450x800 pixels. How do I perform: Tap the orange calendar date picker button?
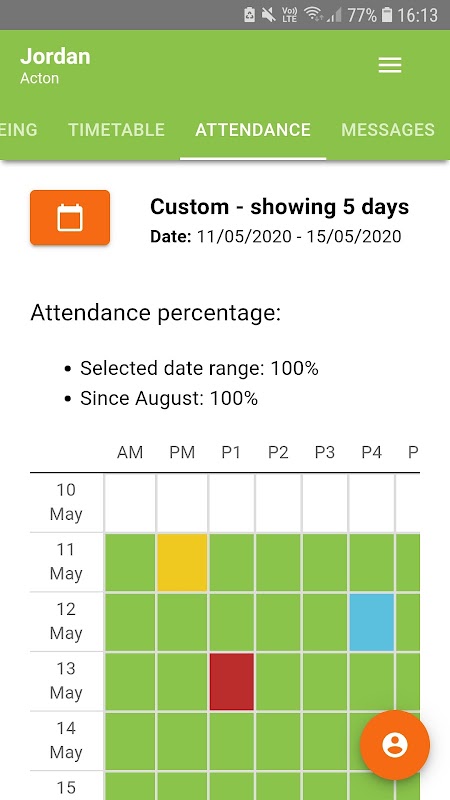click(70, 217)
